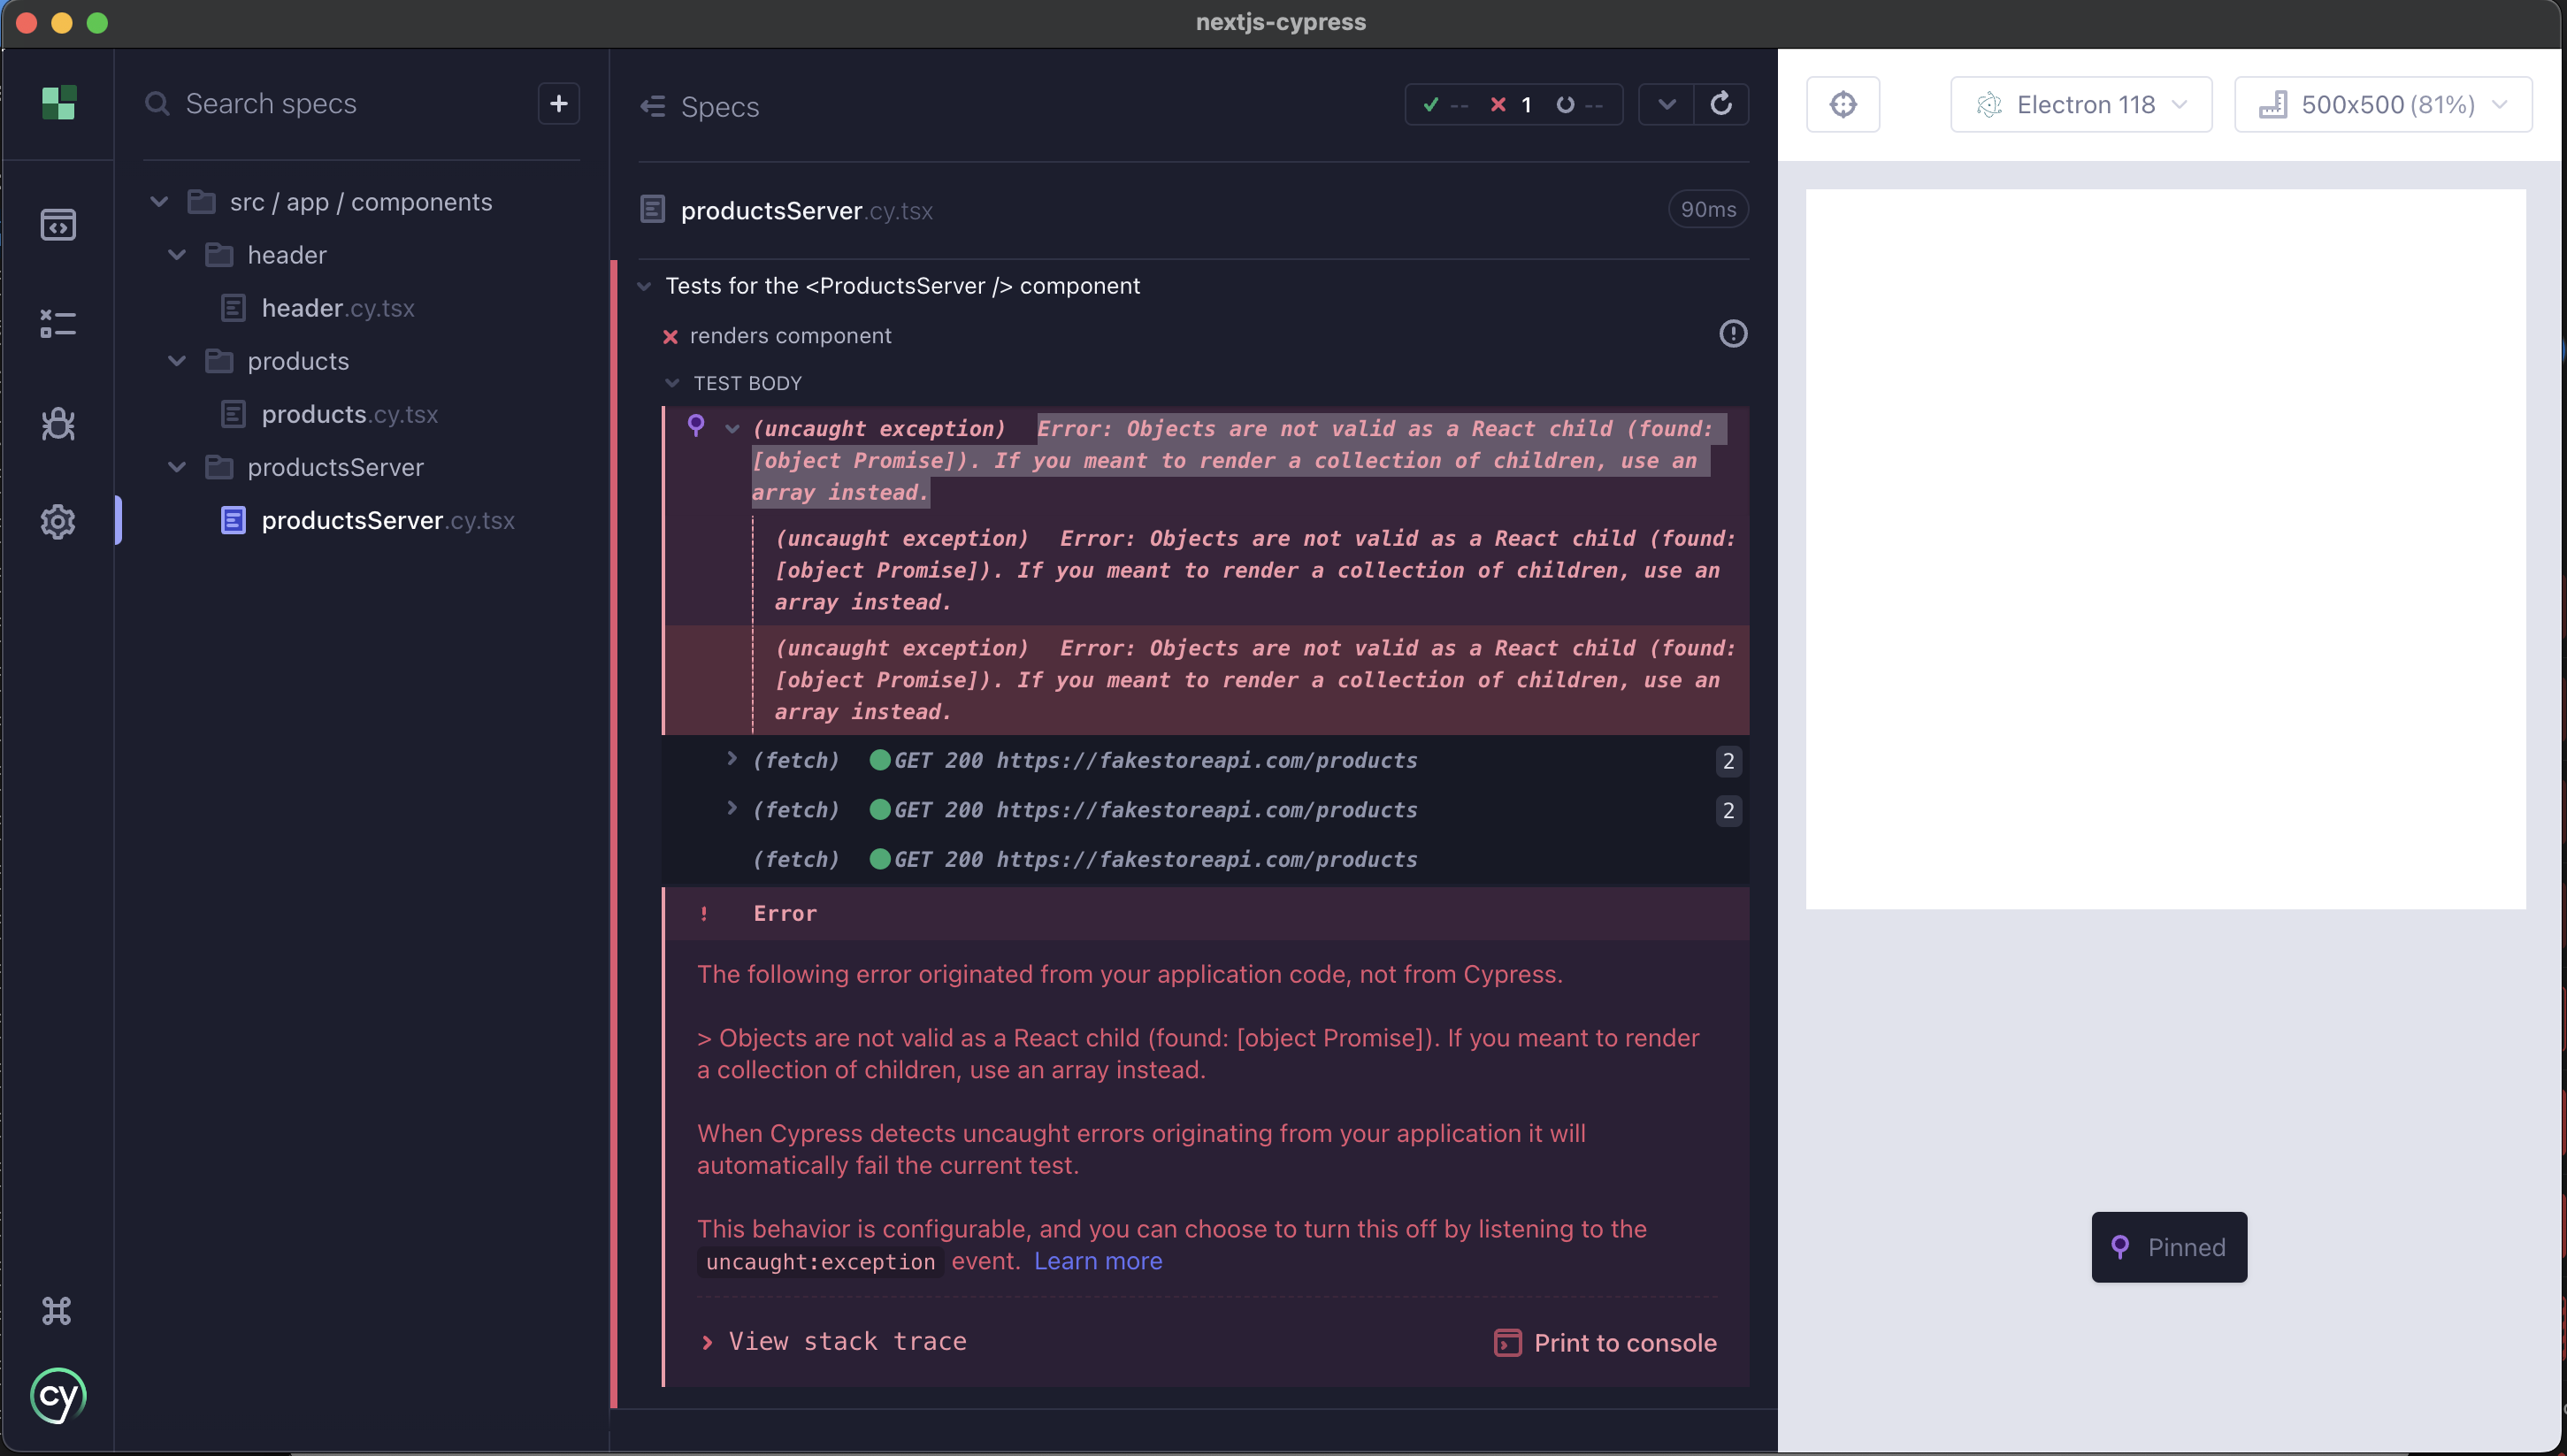
Task: Open the 500x500 viewport size dropdown
Action: click(x=2383, y=104)
